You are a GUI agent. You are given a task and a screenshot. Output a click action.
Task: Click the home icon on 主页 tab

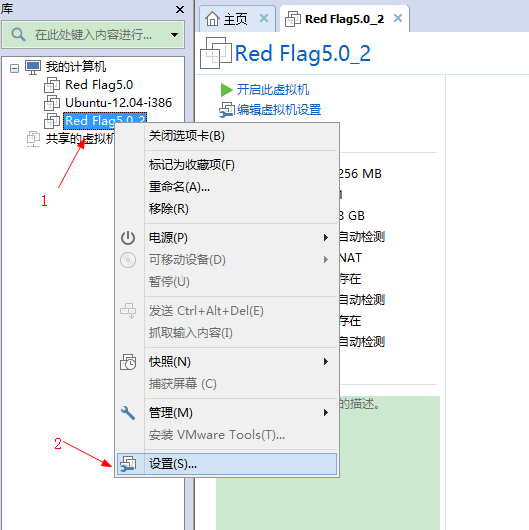point(213,19)
